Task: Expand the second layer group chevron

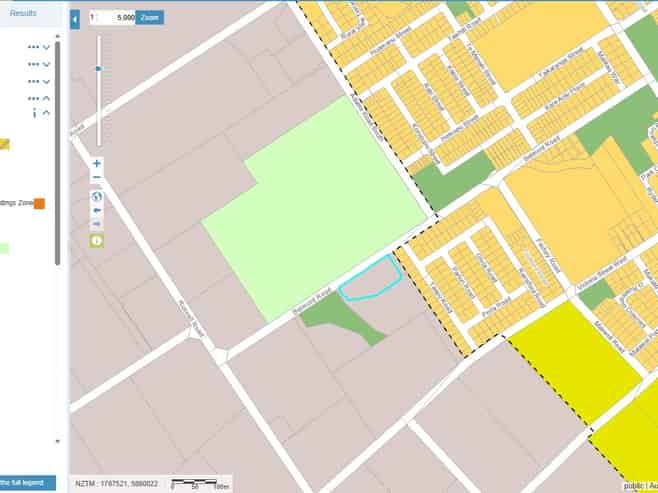Action: 46,64
